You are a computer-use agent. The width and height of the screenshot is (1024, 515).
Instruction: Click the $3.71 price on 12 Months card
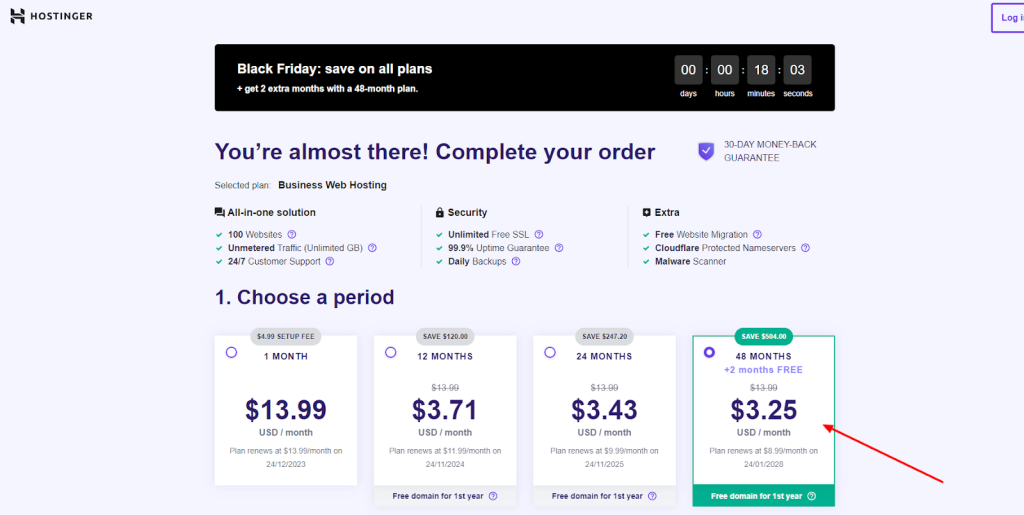tap(445, 410)
